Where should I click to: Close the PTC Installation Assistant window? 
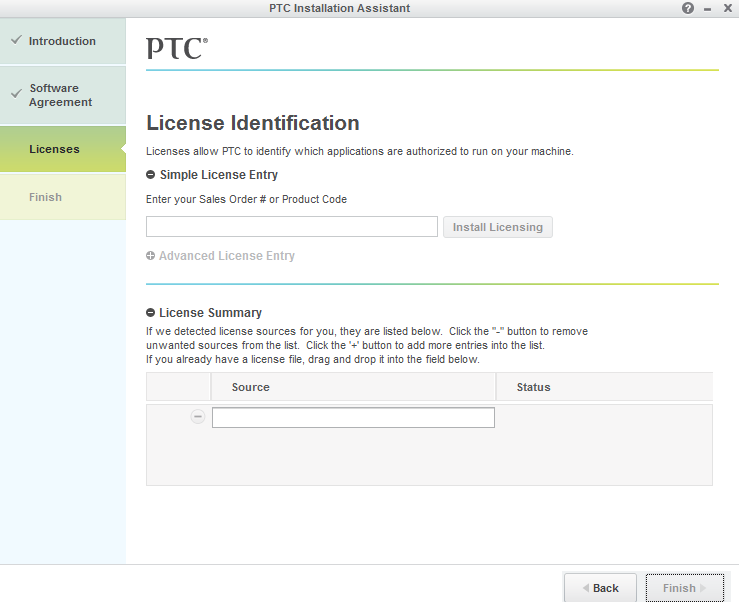click(728, 8)
